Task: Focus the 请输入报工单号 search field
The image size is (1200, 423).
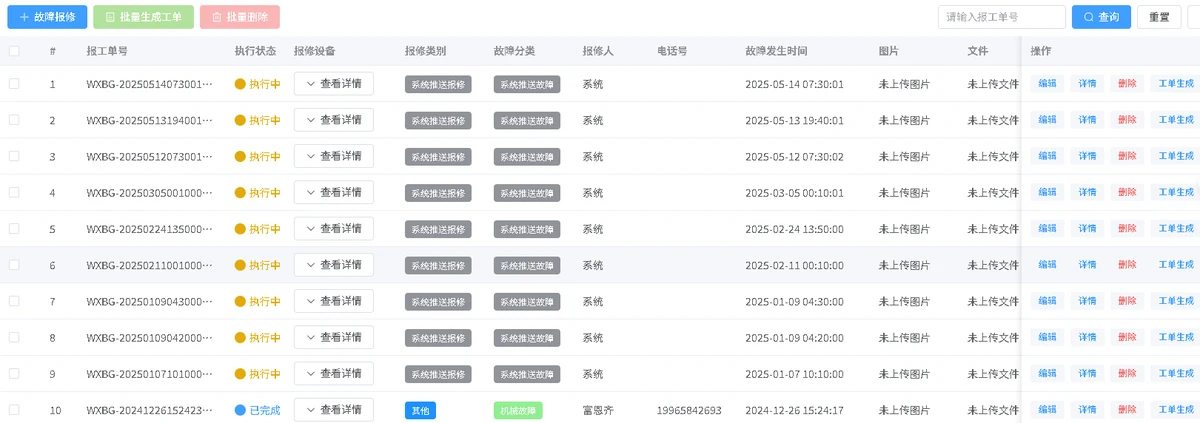Action: [1002, 17]
